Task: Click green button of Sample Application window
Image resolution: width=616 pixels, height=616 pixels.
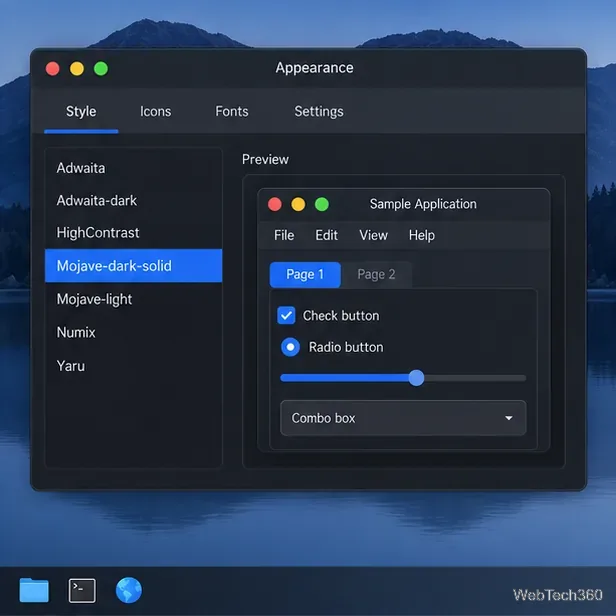Action: pos(322,204)
